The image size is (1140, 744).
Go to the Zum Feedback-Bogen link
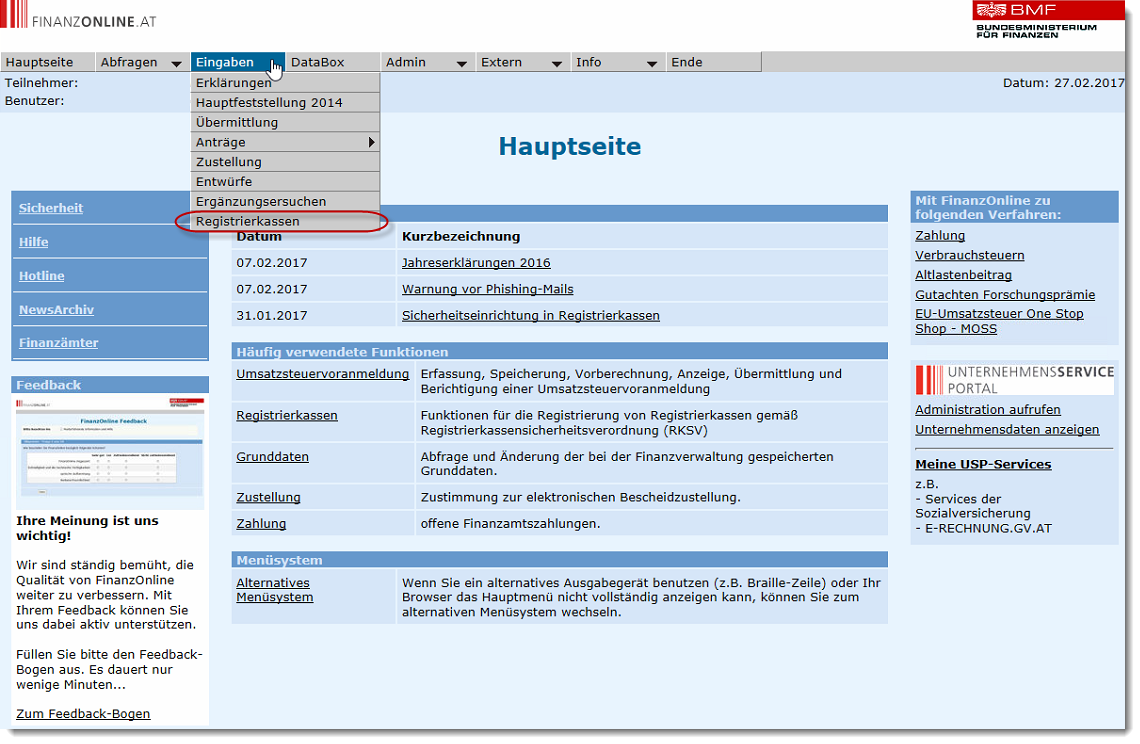coord(83,714)
